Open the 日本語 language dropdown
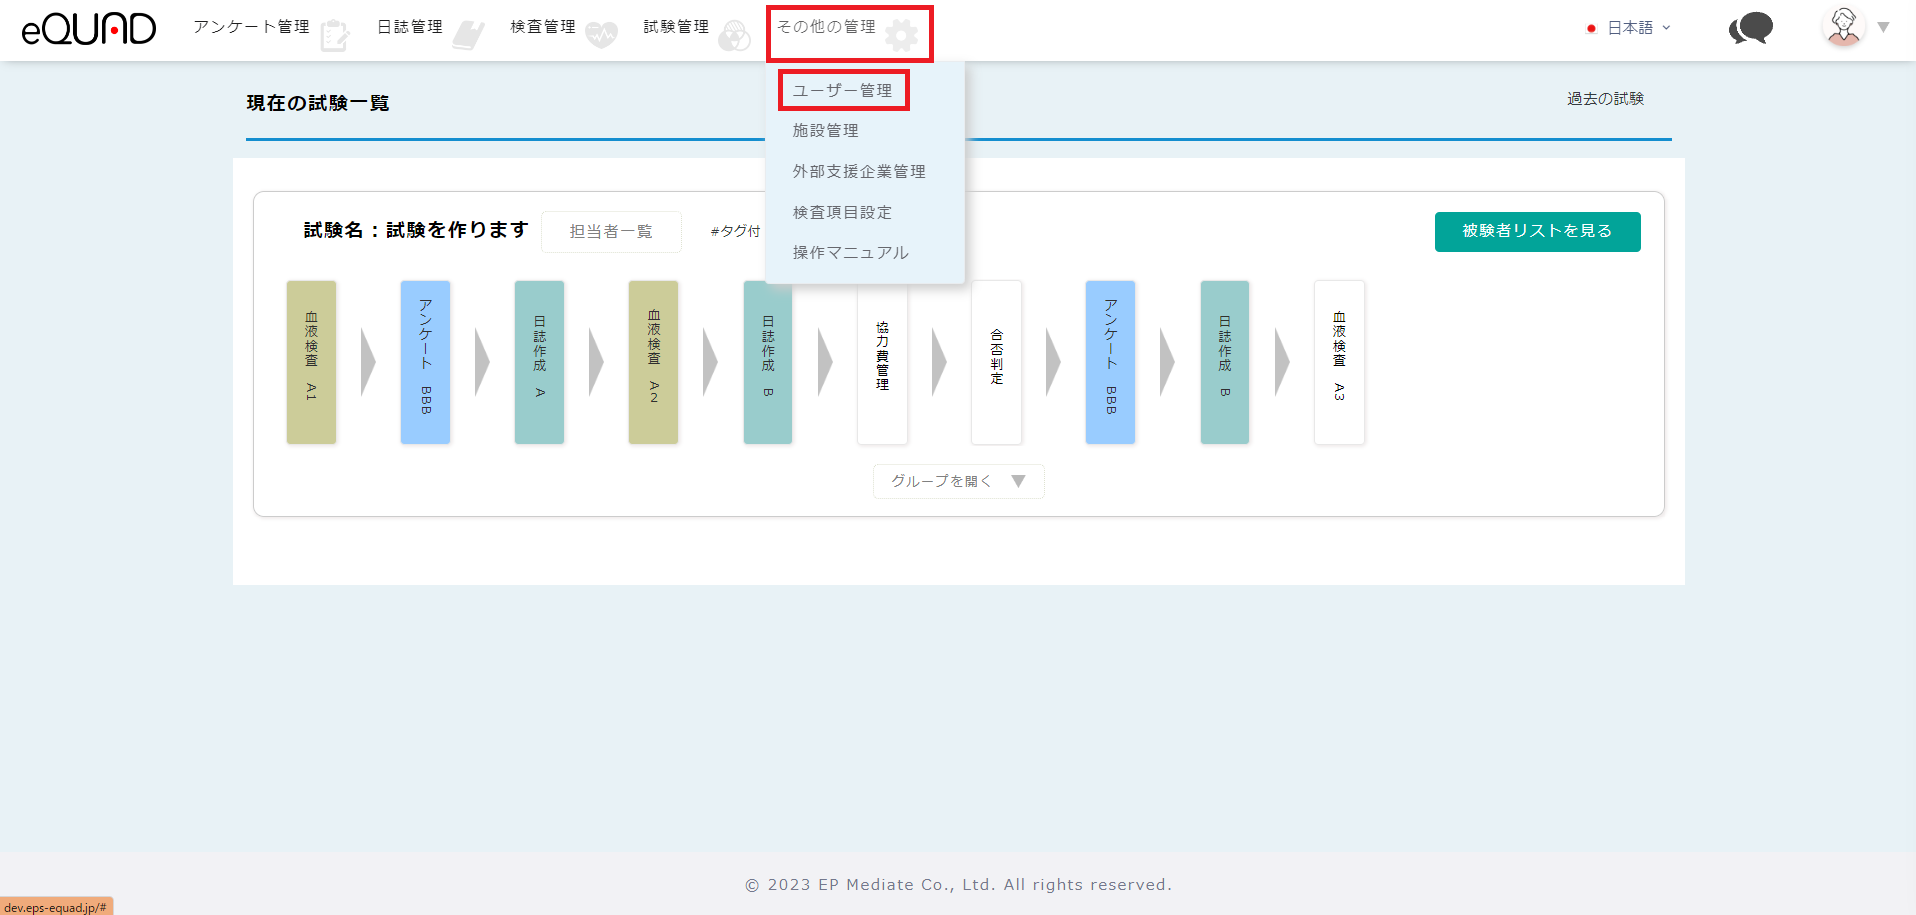1916x915 pixels. (x=1629, y=28)
